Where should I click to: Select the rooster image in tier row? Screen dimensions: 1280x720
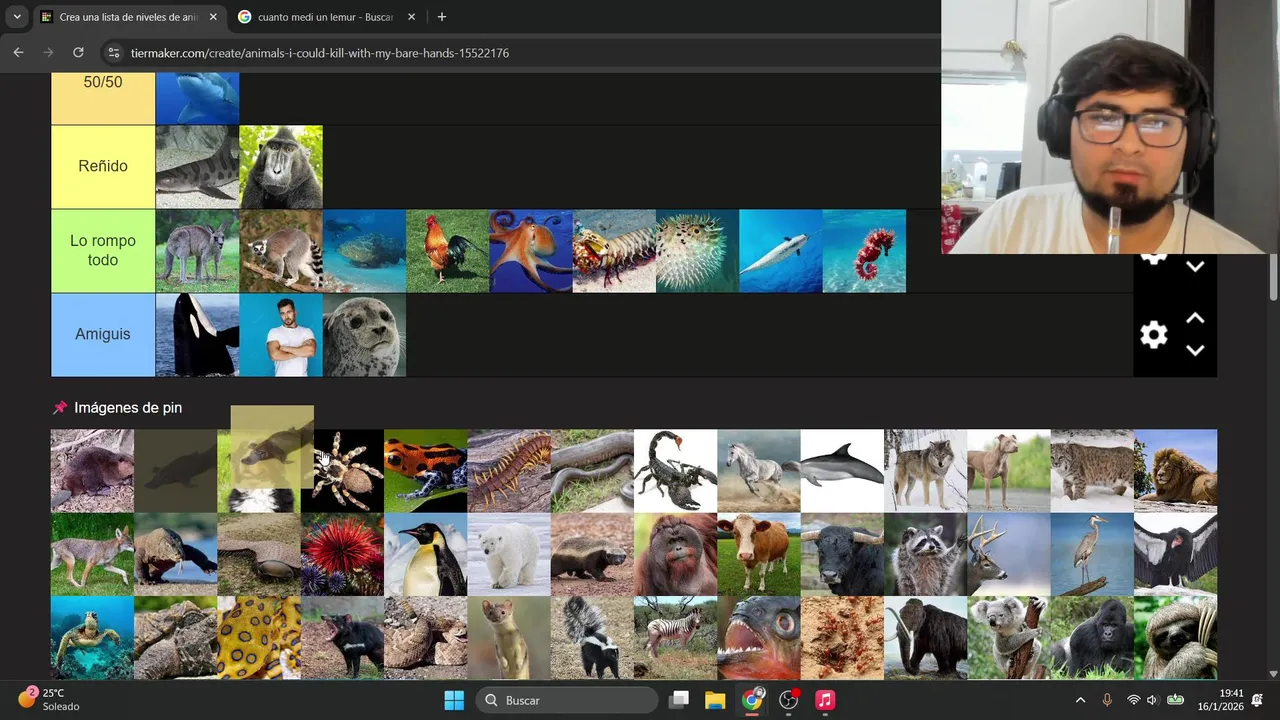point(447,251)
